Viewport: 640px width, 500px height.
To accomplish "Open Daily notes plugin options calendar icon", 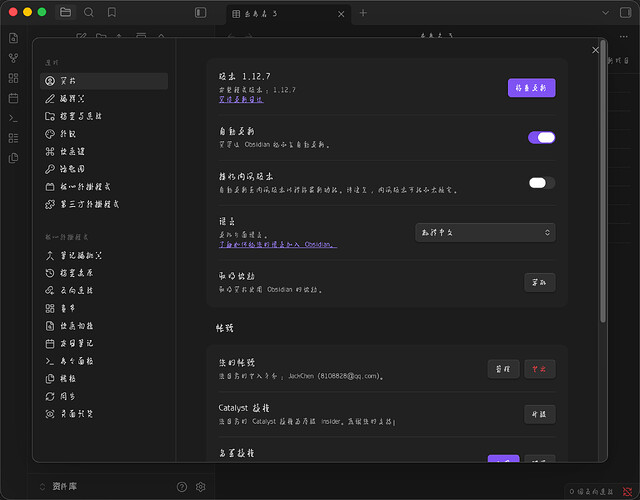I will coord(104,343).
